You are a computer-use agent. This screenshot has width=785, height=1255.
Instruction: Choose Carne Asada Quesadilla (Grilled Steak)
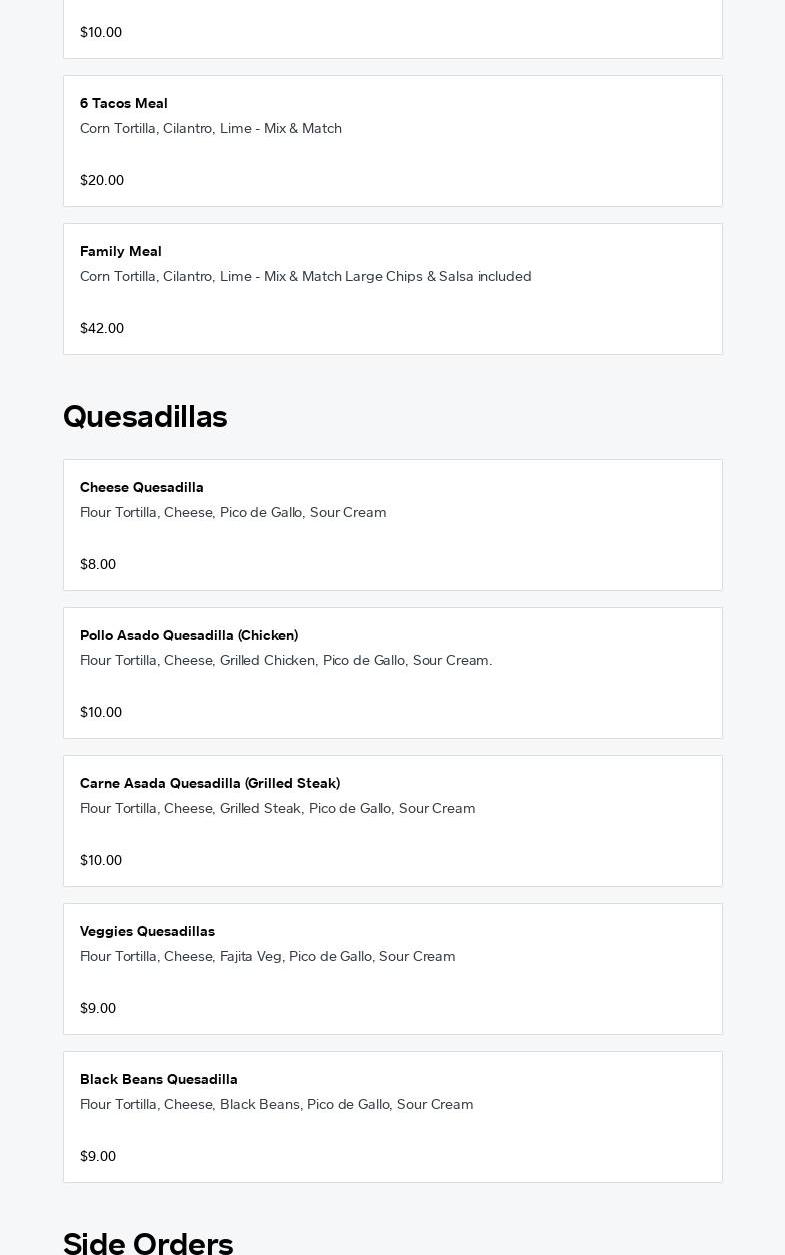tap(210, 784)
